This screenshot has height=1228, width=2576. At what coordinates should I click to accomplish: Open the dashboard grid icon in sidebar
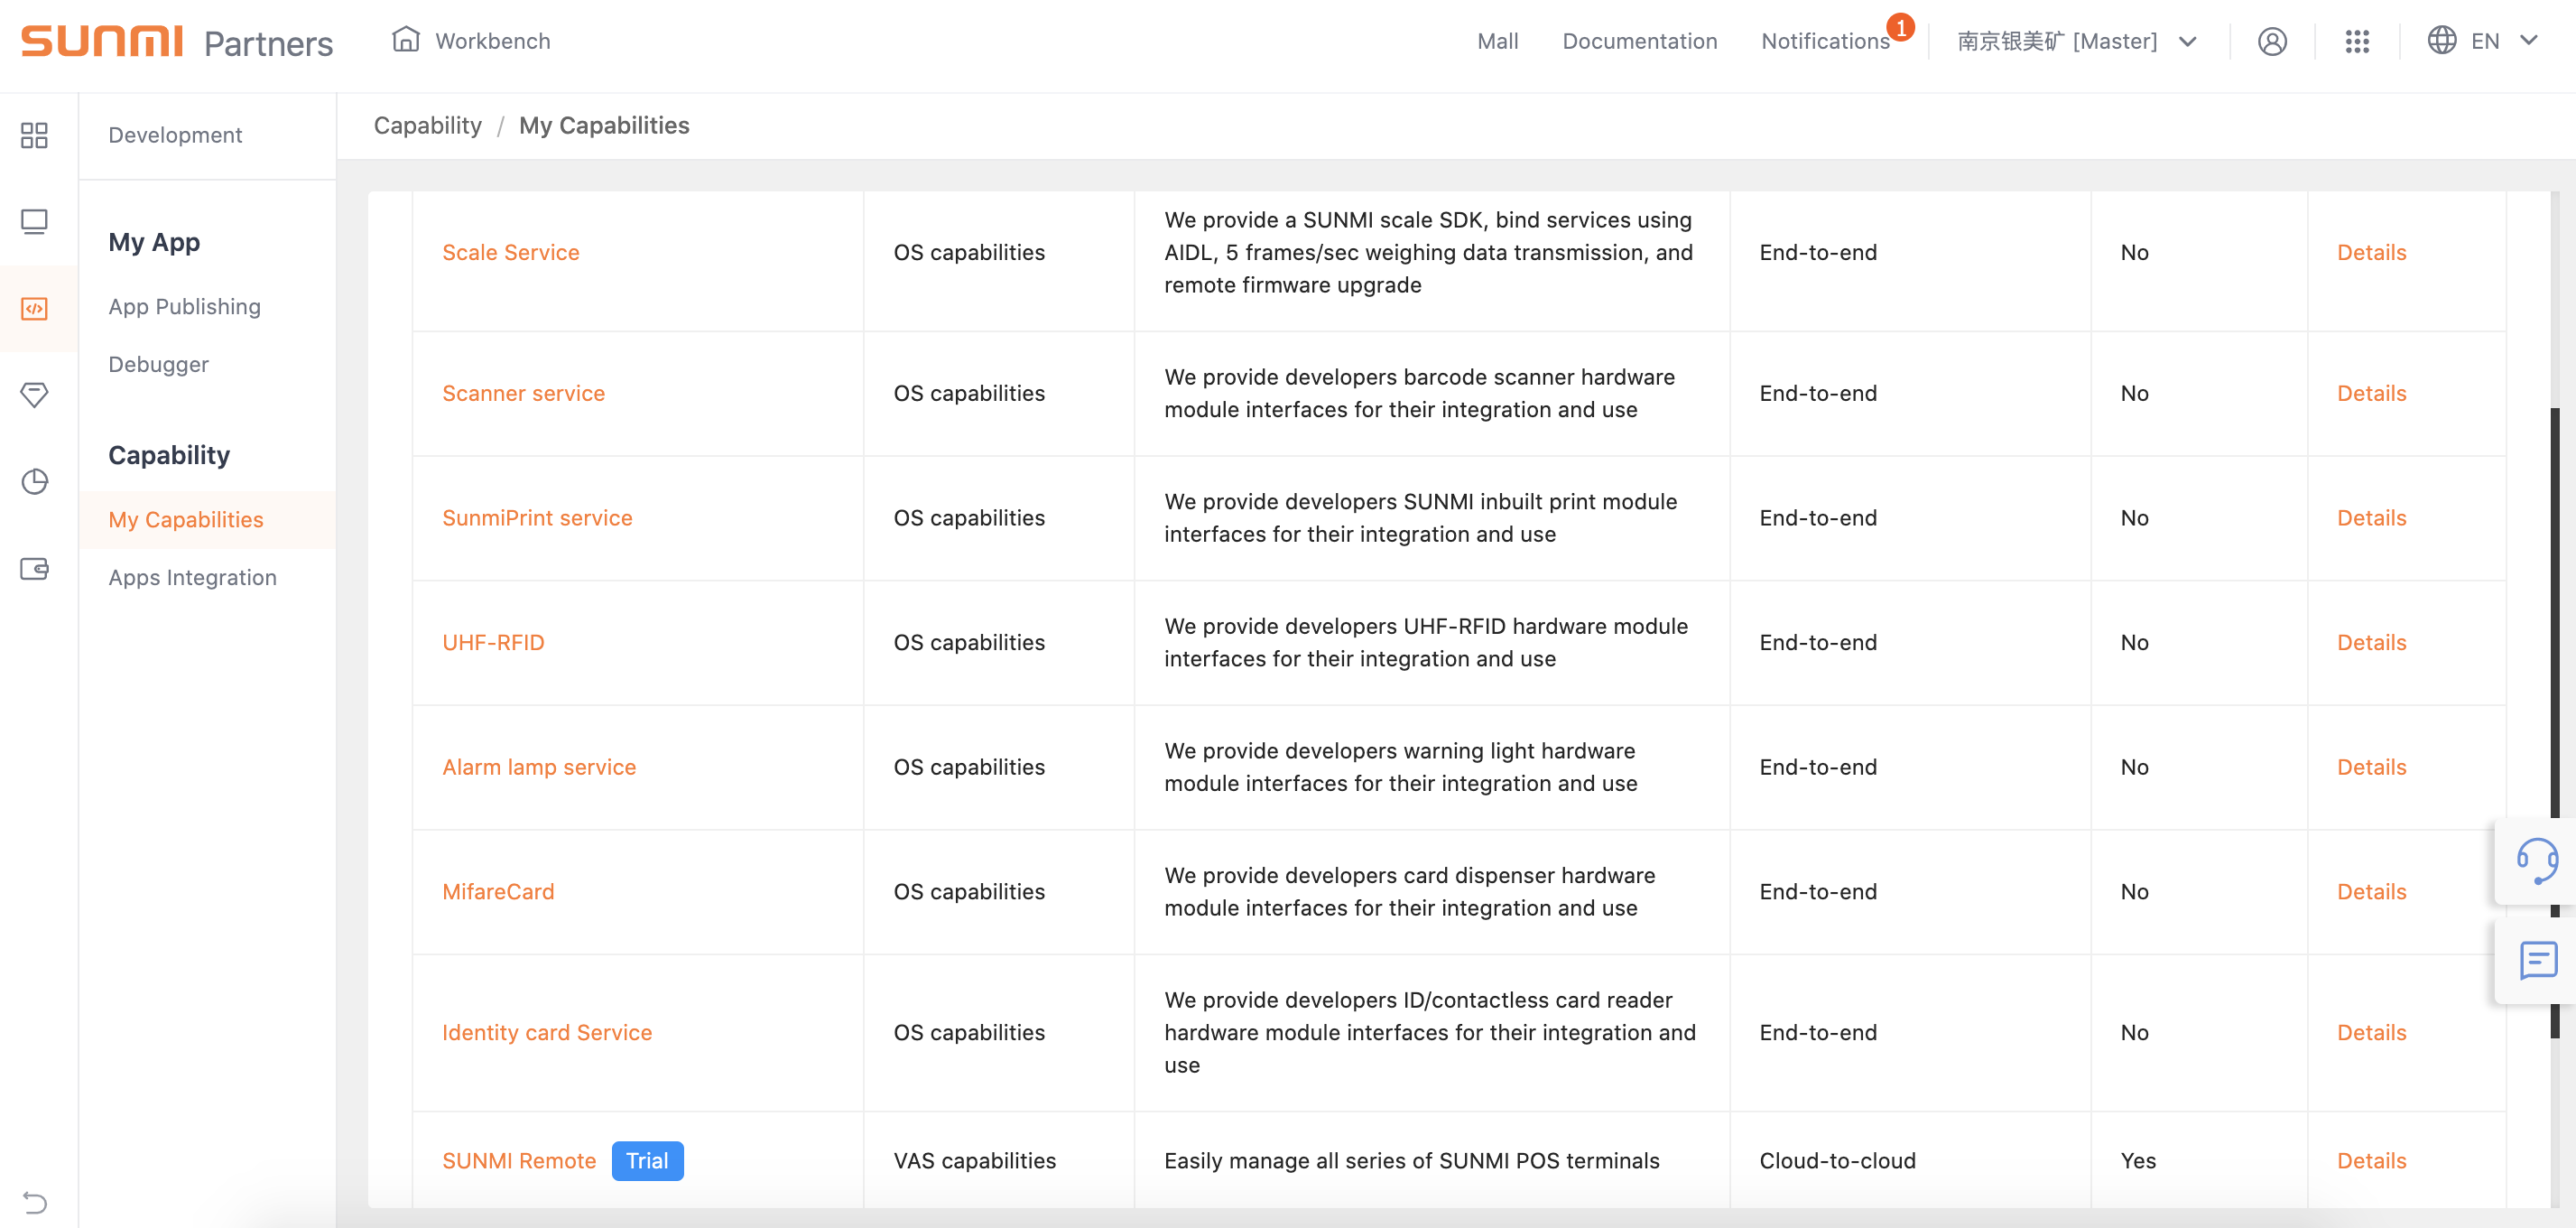(x=34, y=135)
